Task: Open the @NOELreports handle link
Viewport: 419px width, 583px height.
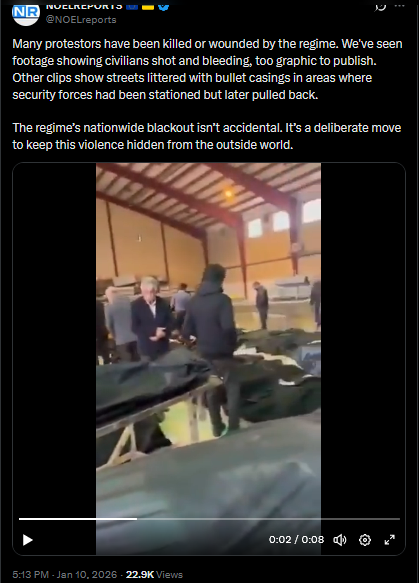Action: click(81, 20)
